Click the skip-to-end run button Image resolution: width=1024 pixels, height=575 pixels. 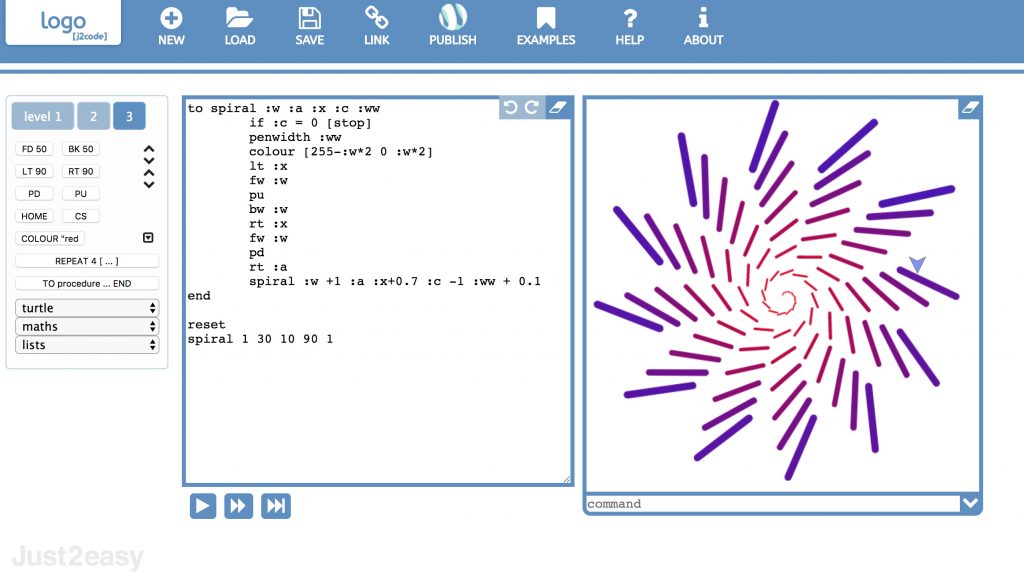coord(275,506)
